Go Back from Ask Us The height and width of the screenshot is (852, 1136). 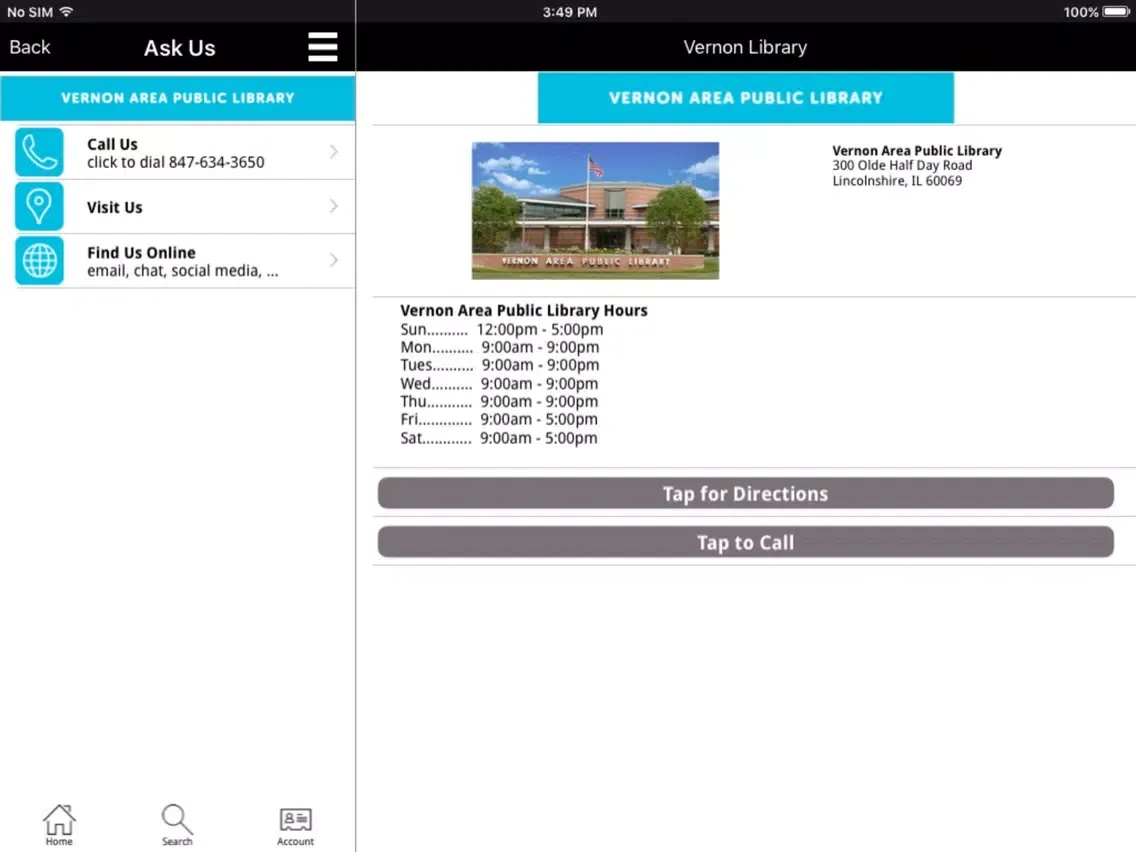click(30, 47)
